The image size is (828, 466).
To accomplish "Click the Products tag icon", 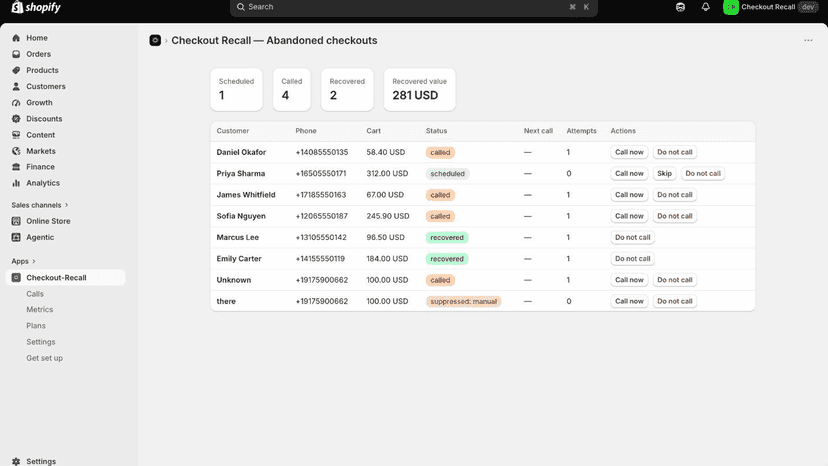I will [16, 70].
